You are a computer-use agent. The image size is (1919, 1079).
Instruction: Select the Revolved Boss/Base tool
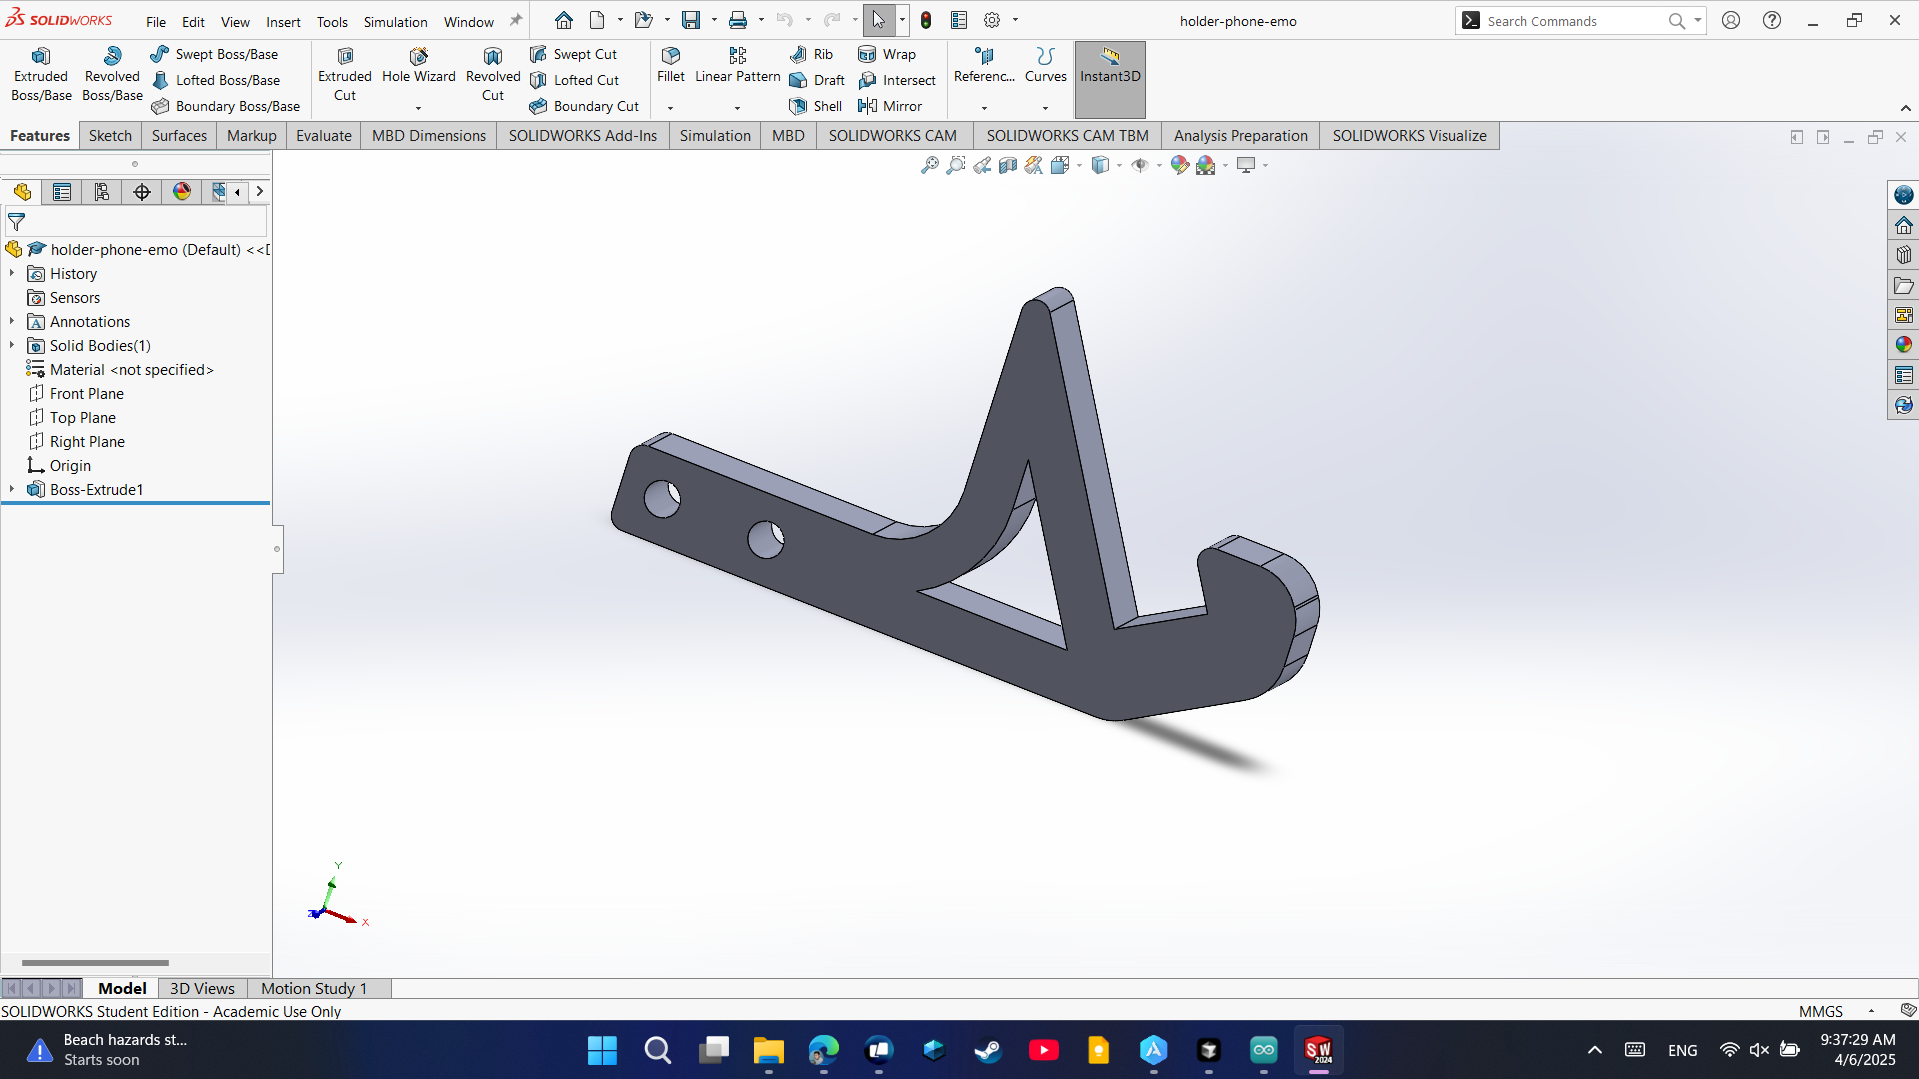point(112,75)
